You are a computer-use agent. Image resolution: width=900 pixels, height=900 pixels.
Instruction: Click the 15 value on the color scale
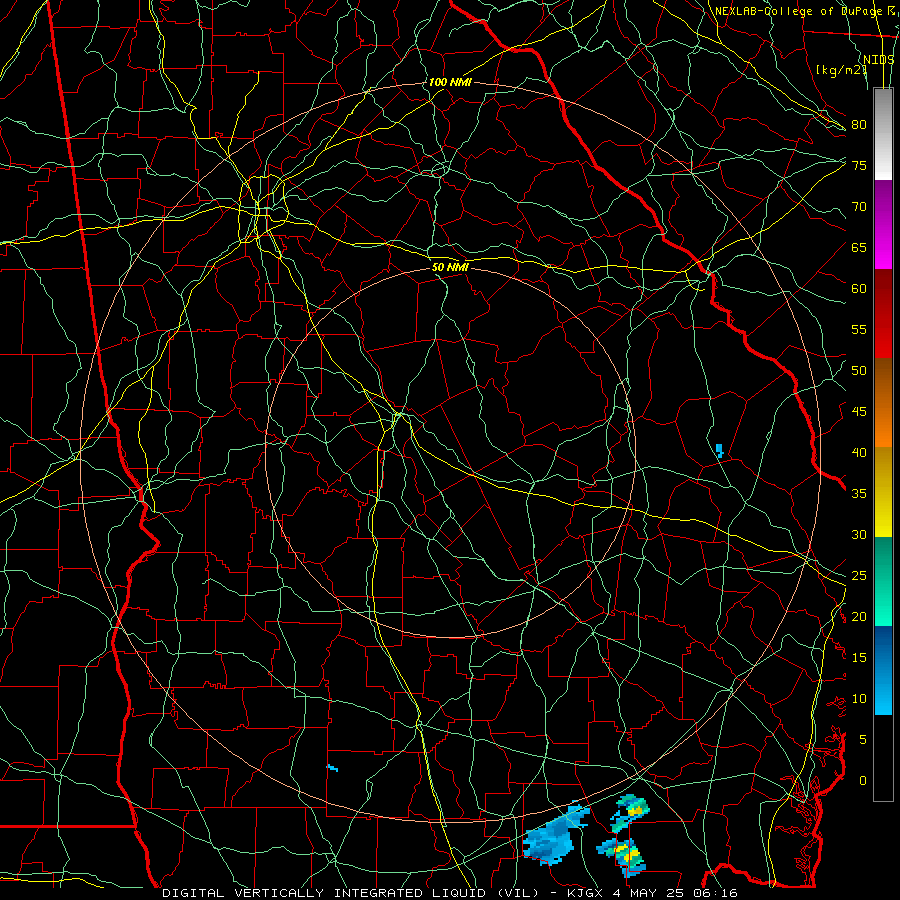pos(859,658)
